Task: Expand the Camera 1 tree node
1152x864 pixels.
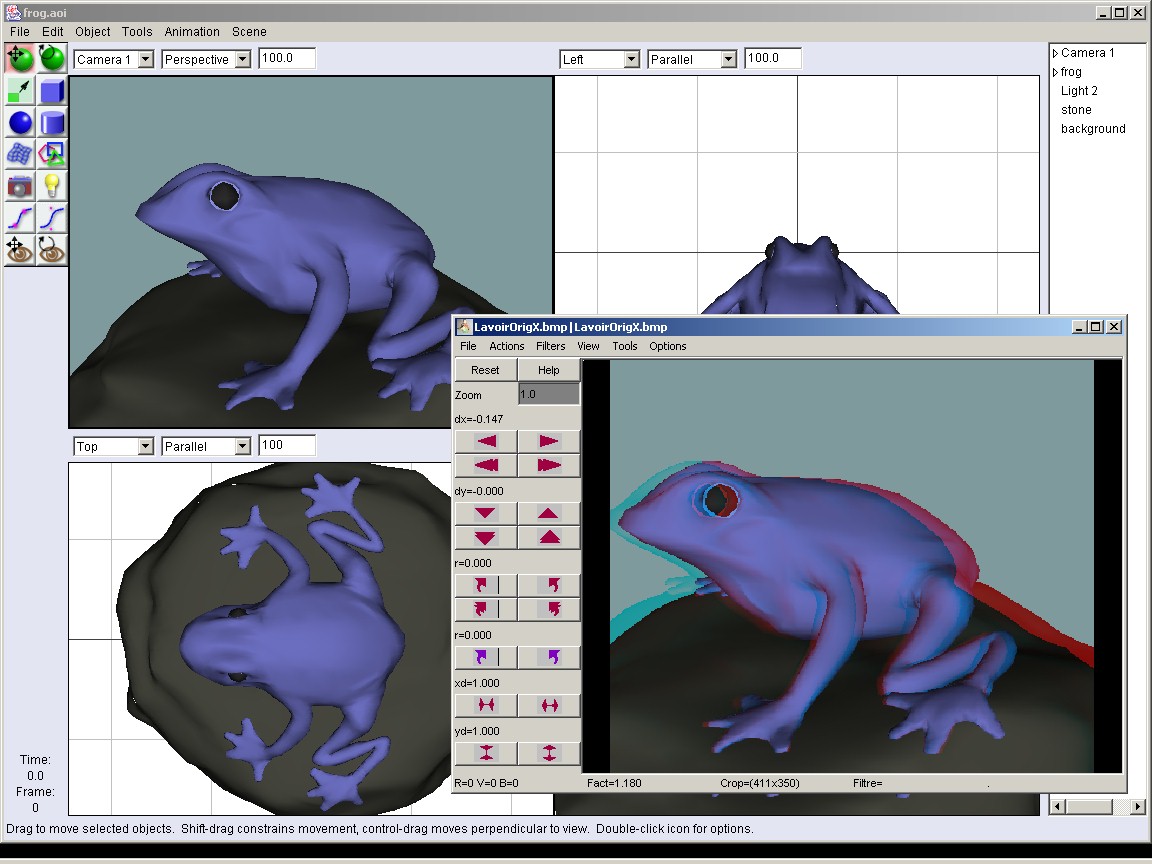Action: tap(1056, 53)
